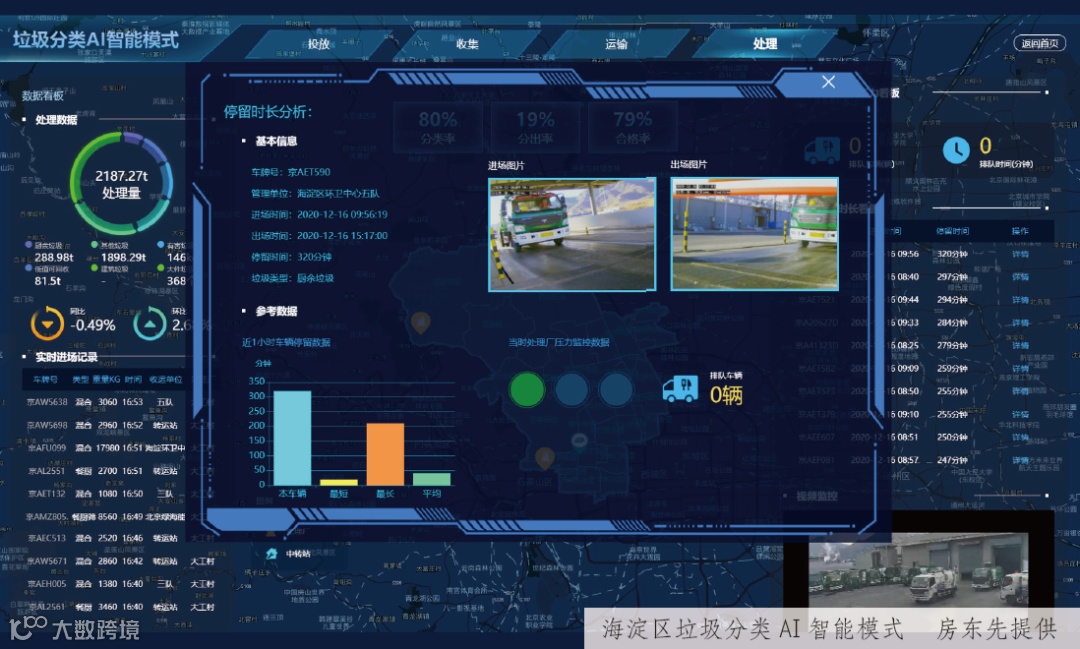Click the 79% 合格率 card

[x=633, y=128]
